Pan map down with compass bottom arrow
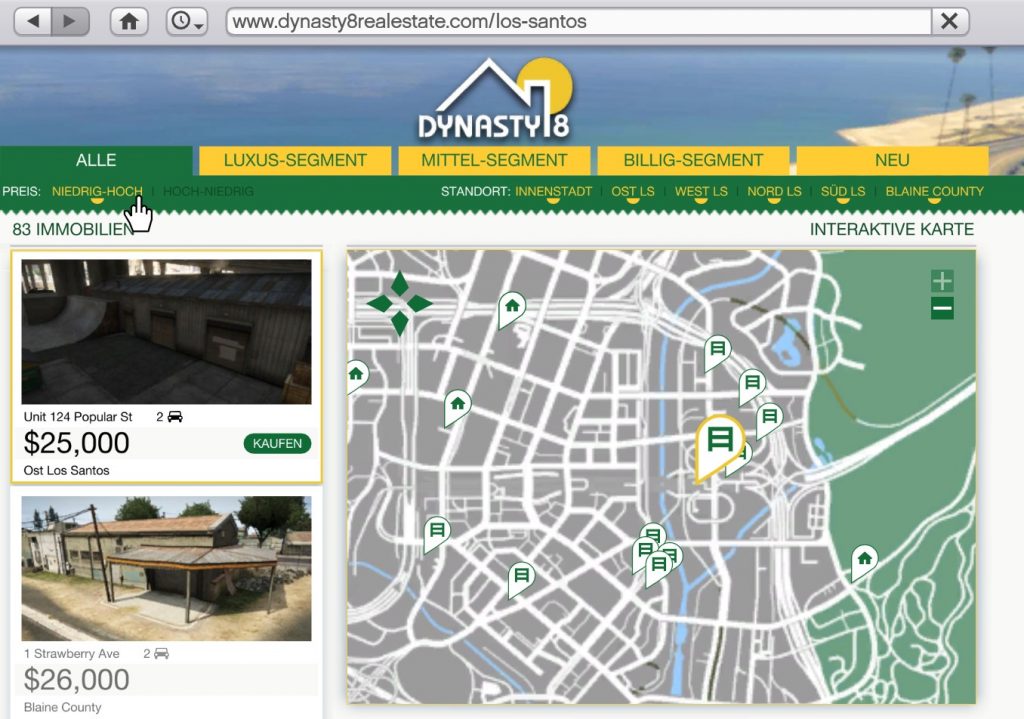 (400, 323)
